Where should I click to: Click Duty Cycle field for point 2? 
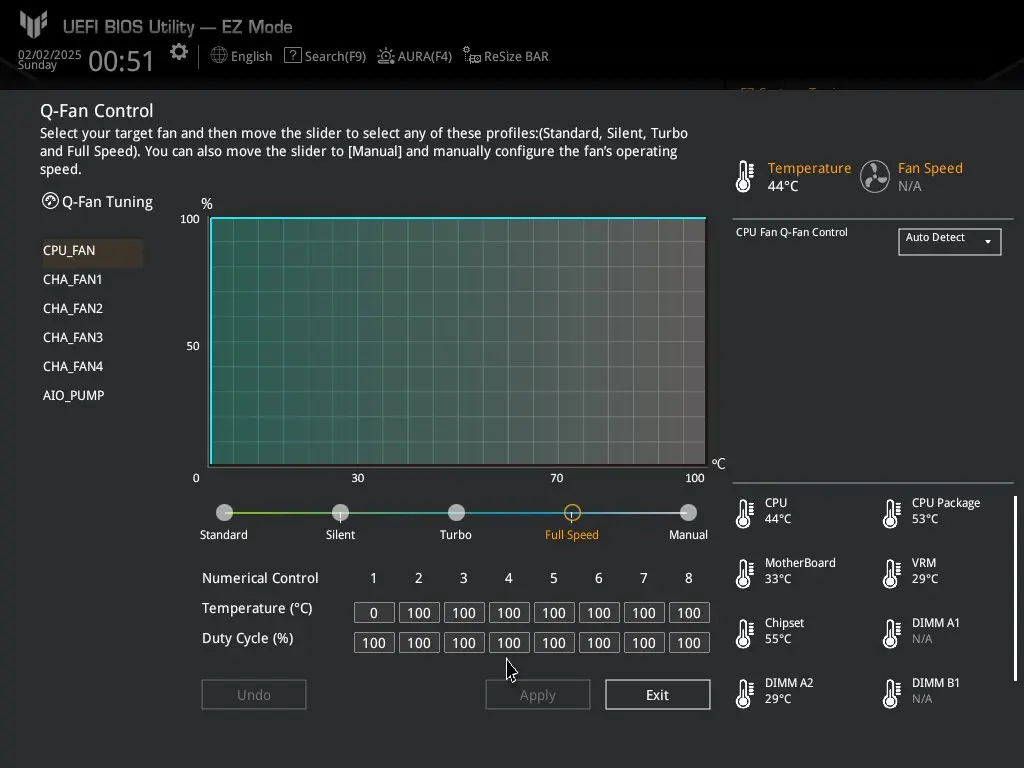(419, 643)
